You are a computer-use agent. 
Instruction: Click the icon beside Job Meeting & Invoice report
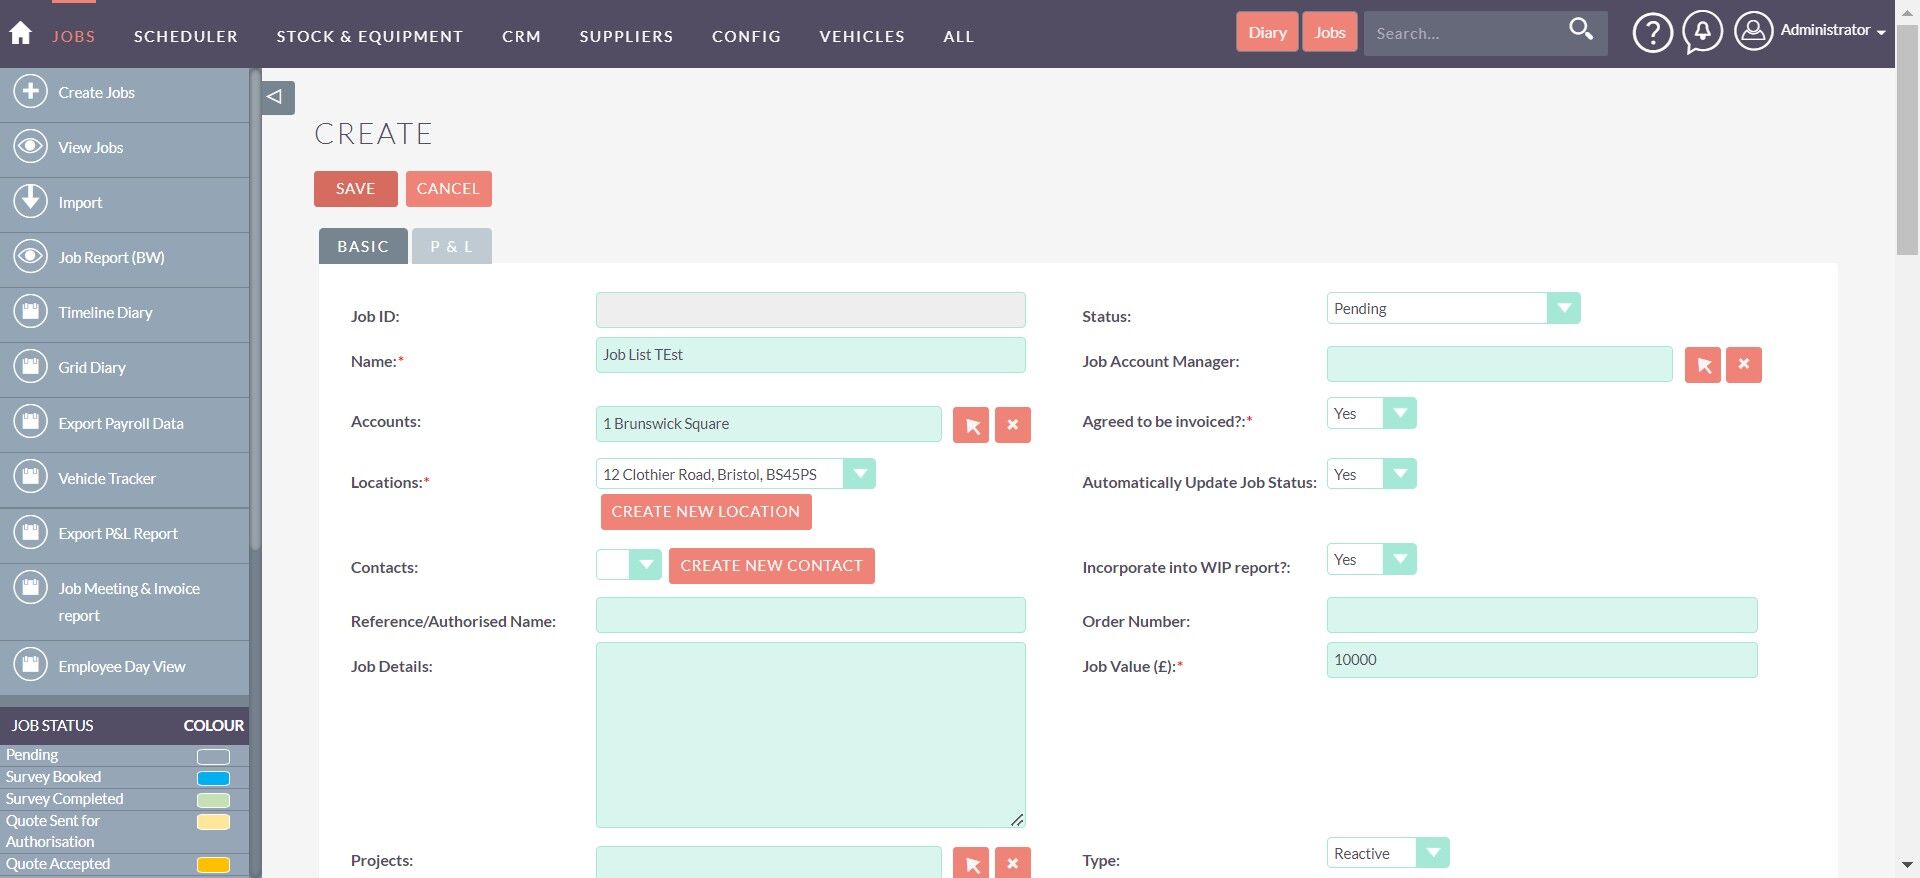tap(31, 588)
